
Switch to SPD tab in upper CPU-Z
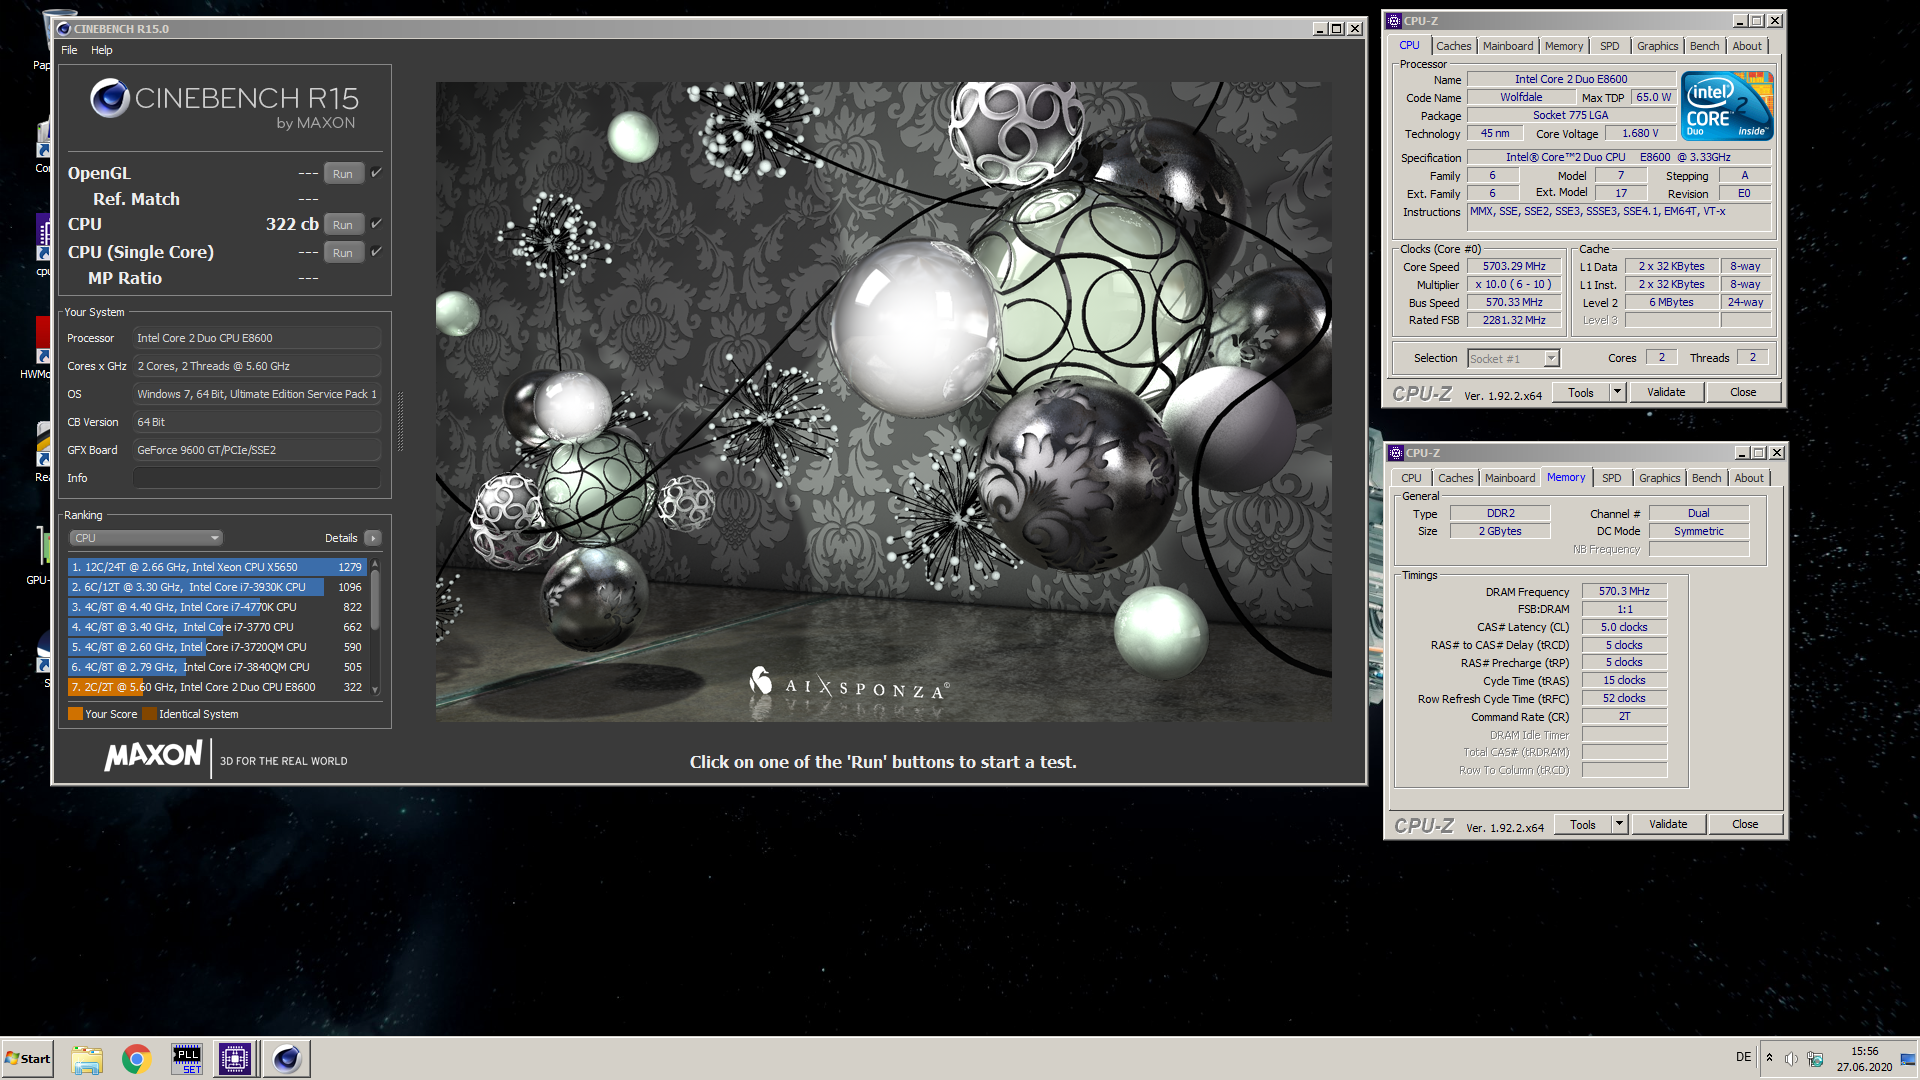(x=1610, y=46)
